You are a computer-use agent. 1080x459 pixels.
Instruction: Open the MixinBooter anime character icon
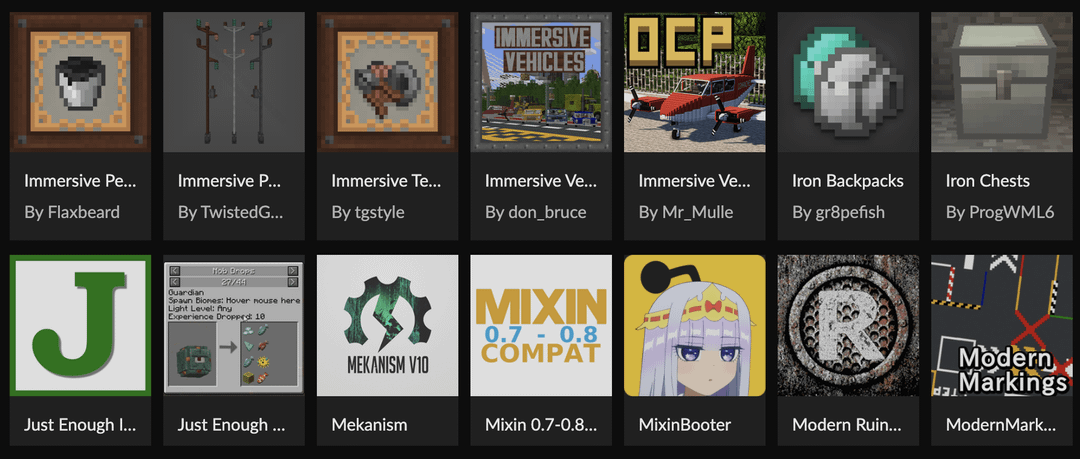(x=695, y=325)
